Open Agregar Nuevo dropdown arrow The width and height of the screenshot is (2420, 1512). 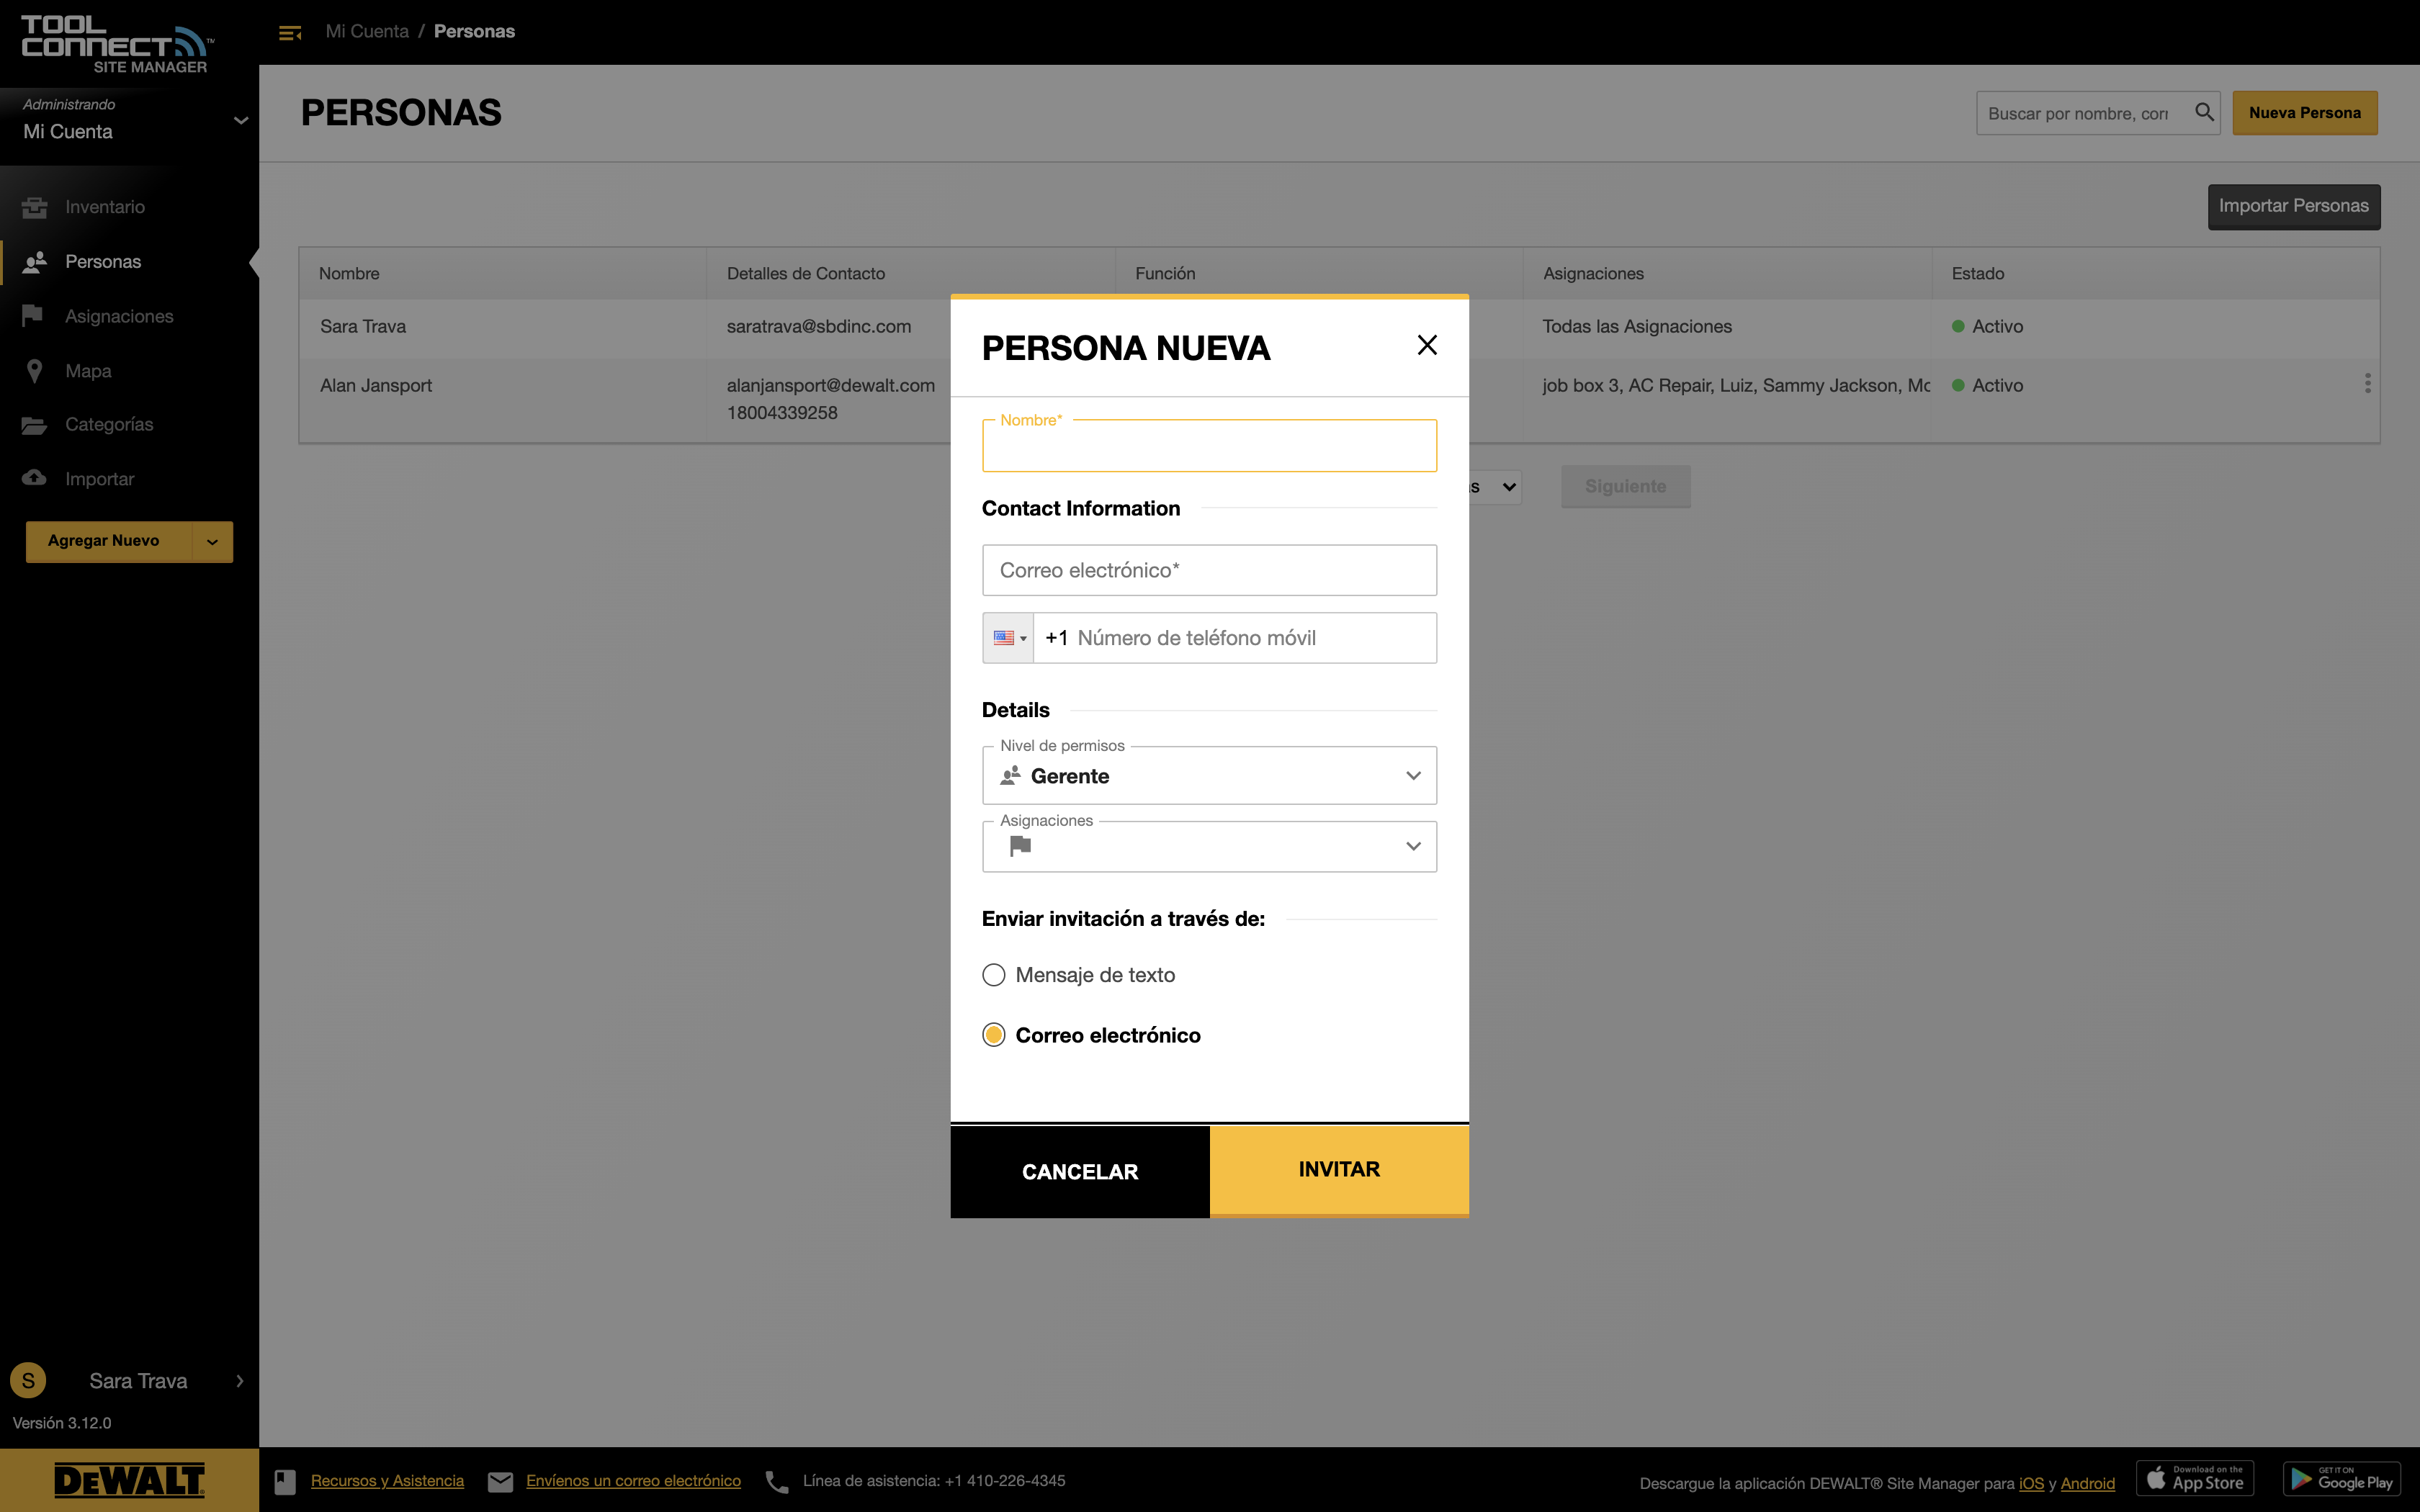(x=212, y=542)
